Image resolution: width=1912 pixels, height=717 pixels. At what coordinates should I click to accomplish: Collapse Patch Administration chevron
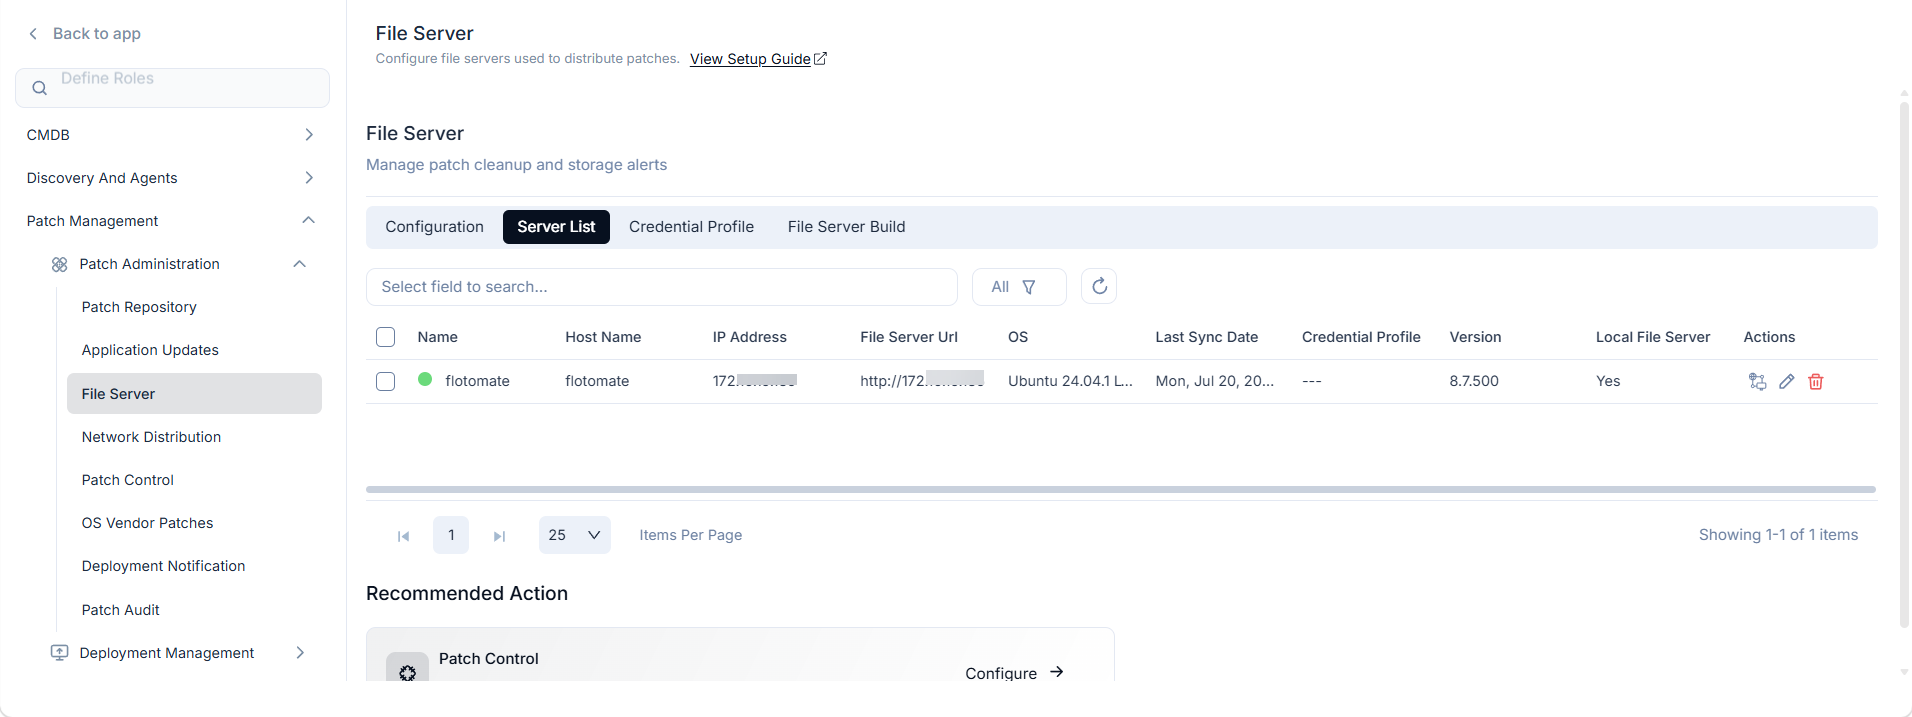pos(299,264)
